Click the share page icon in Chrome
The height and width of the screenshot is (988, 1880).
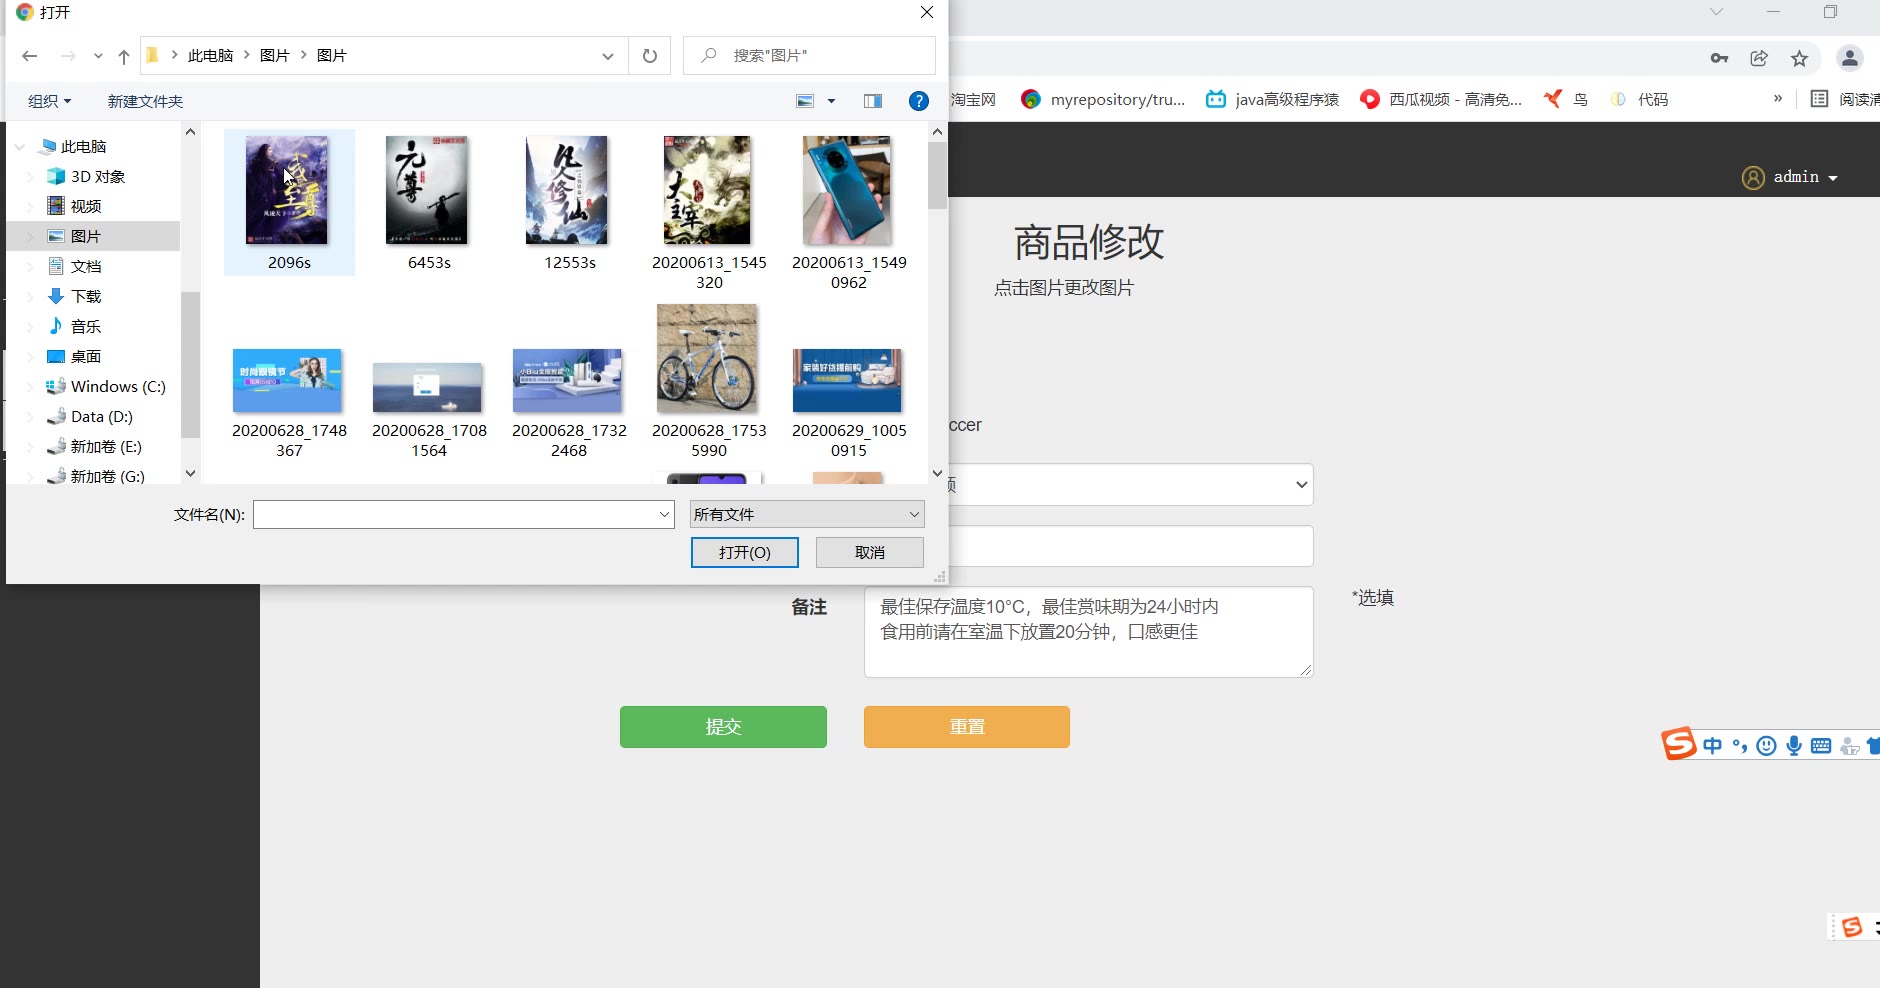coord(1759,58)
